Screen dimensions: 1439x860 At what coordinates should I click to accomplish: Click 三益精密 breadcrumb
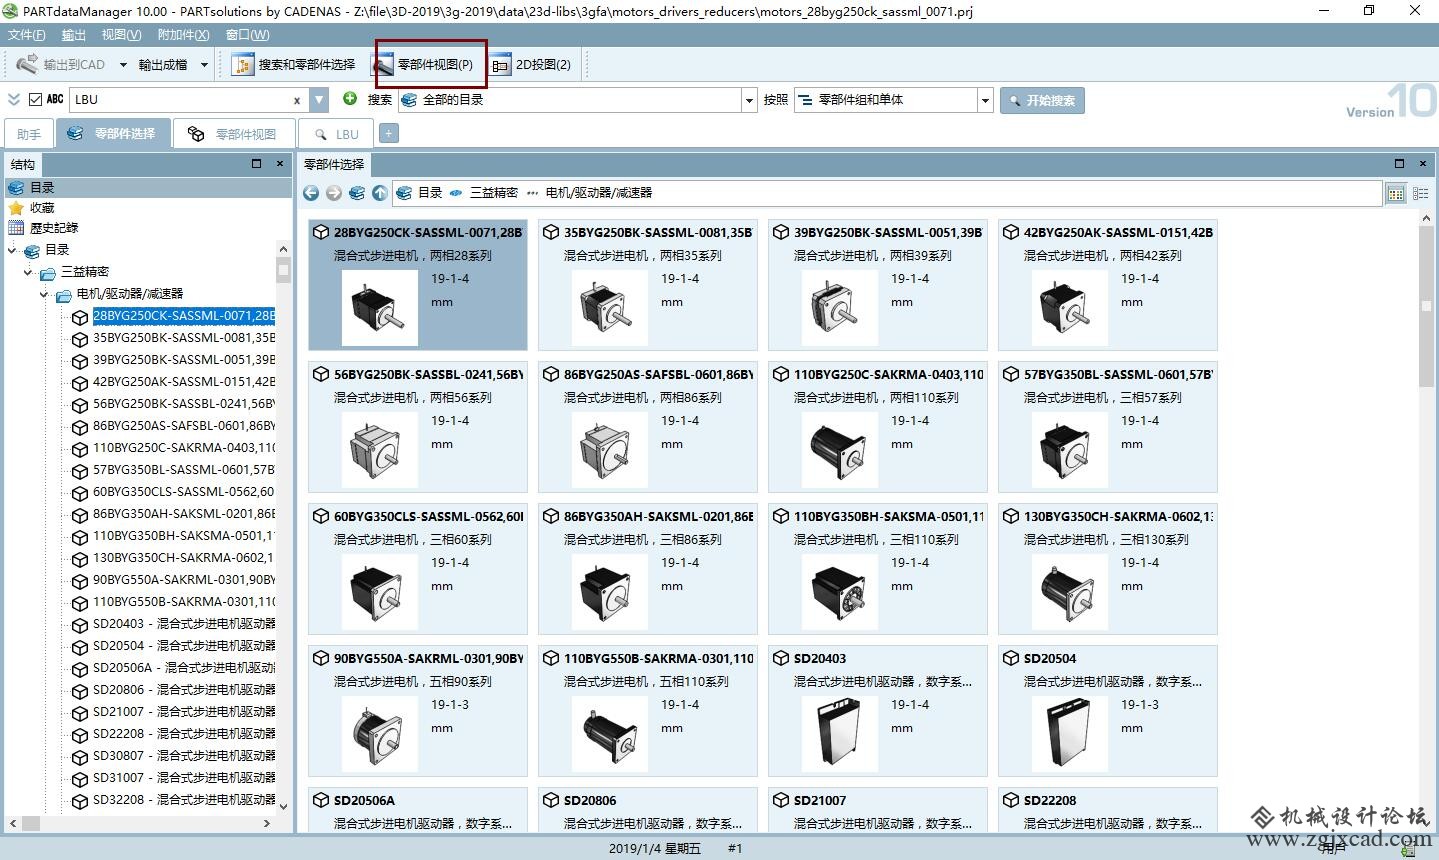(494, 193)
